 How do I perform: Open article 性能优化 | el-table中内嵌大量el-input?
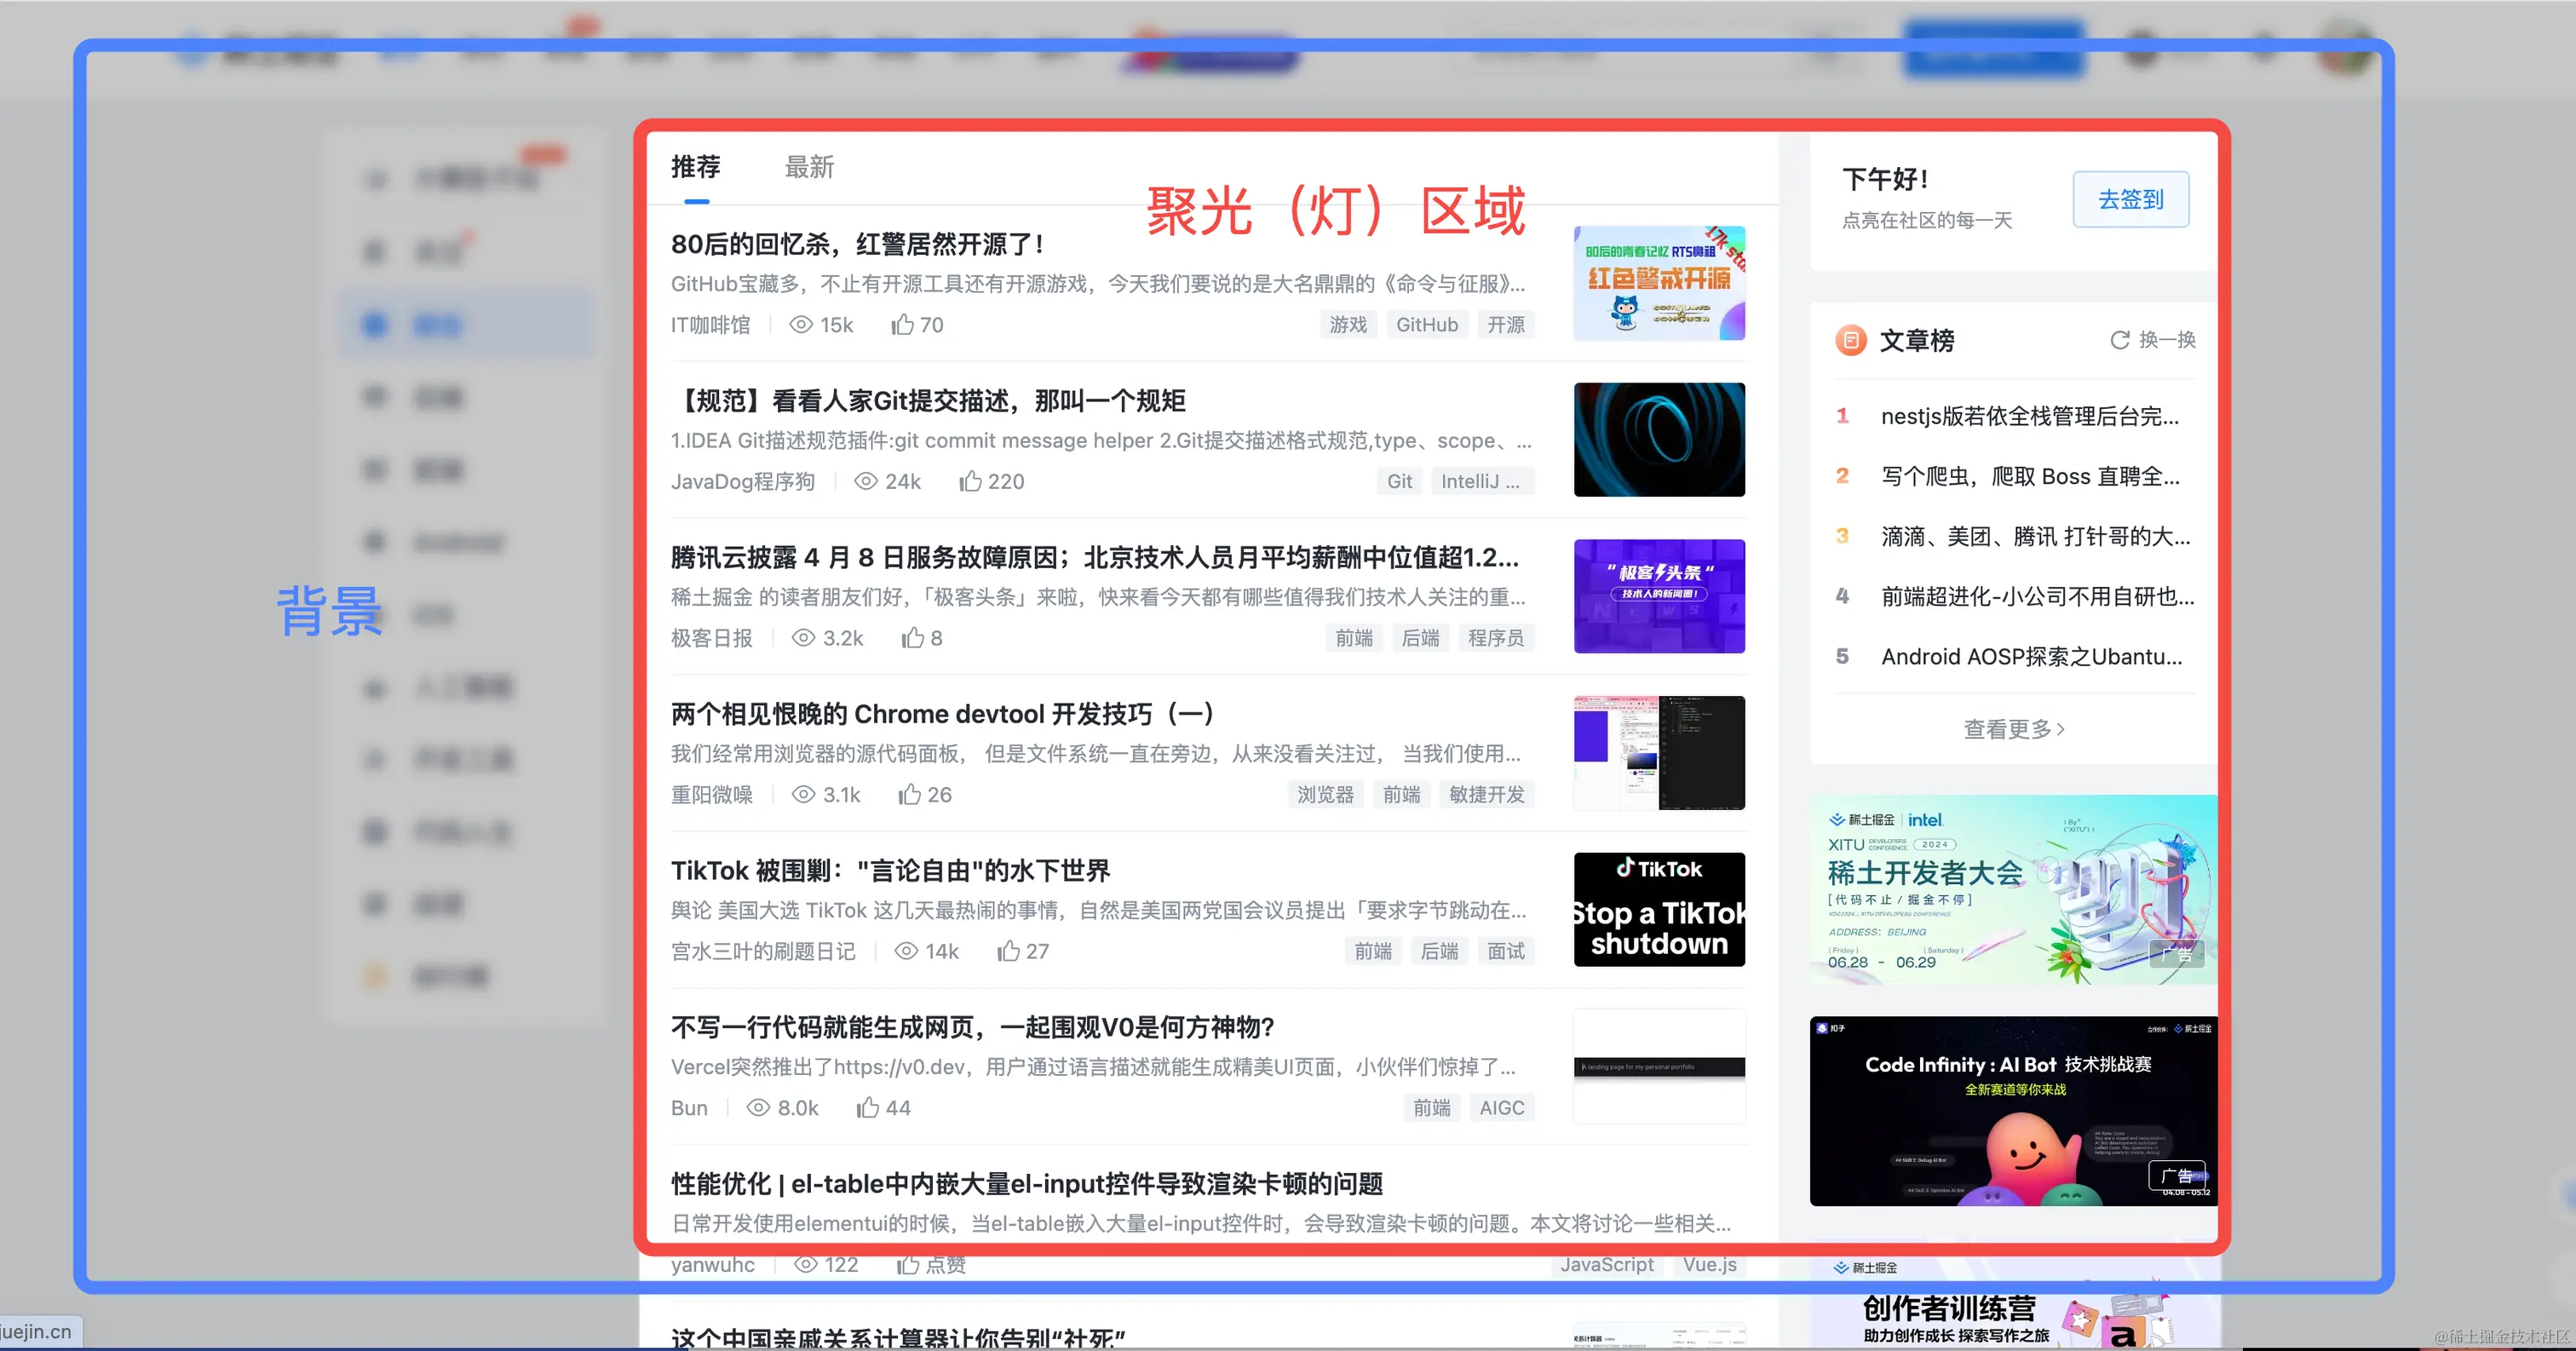pos(1027,1184)
